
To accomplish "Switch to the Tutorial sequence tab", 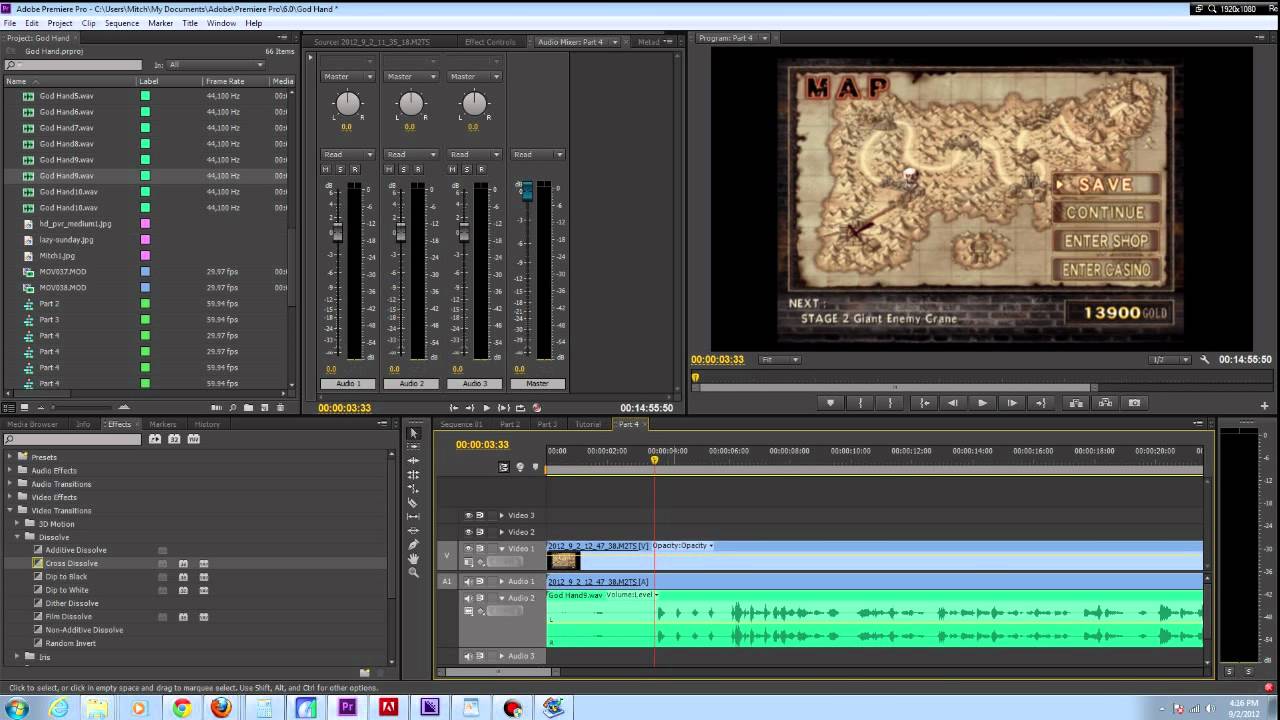I will 588,425.
